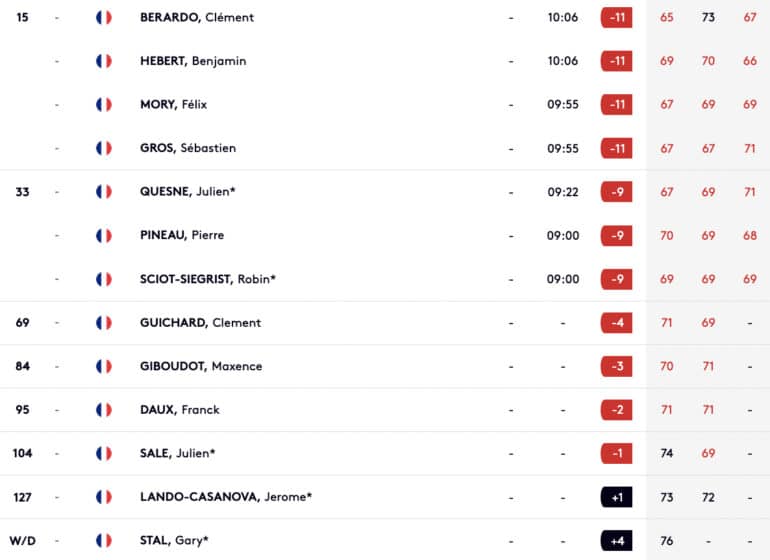Click the French flag beside STAL, Gary

coord(104,540)
